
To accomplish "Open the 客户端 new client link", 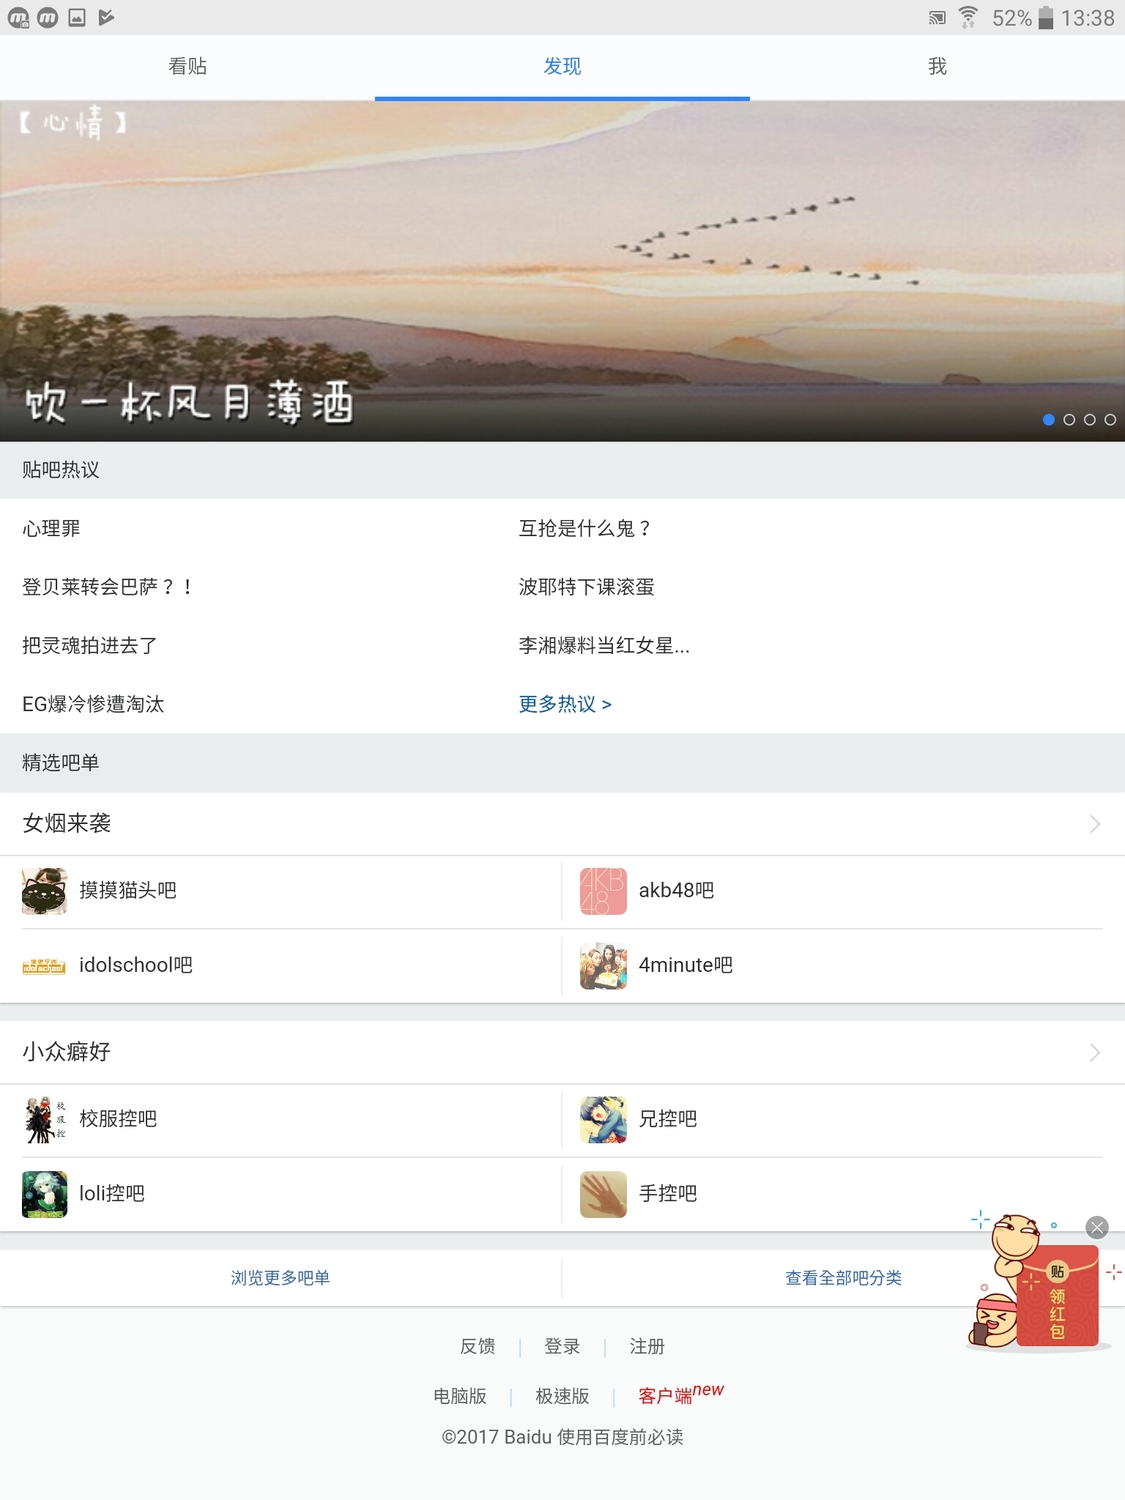I will (x=680, y=1394).
